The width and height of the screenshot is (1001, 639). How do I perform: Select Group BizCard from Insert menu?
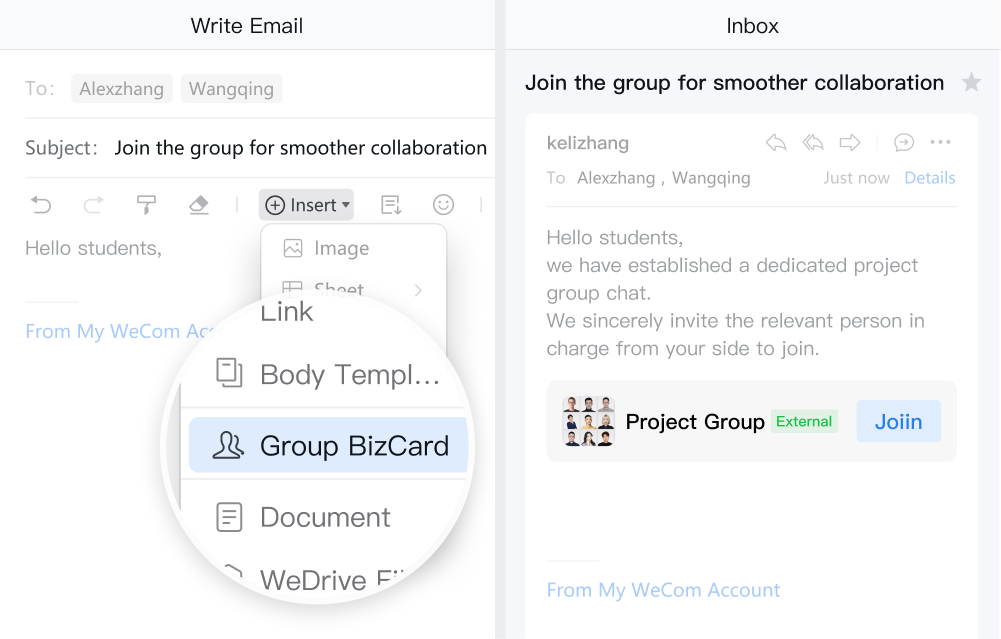pos(329,446)
